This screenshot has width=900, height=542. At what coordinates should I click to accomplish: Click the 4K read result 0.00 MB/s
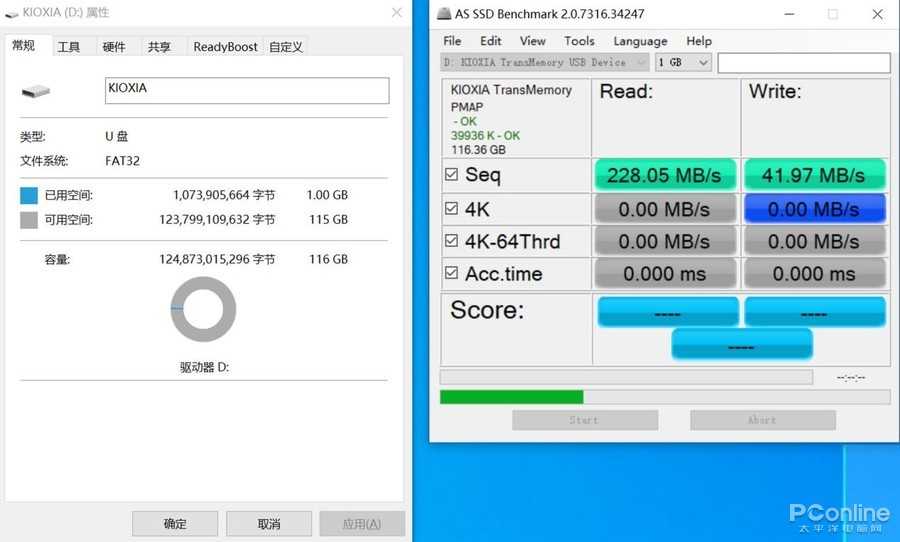665,209
